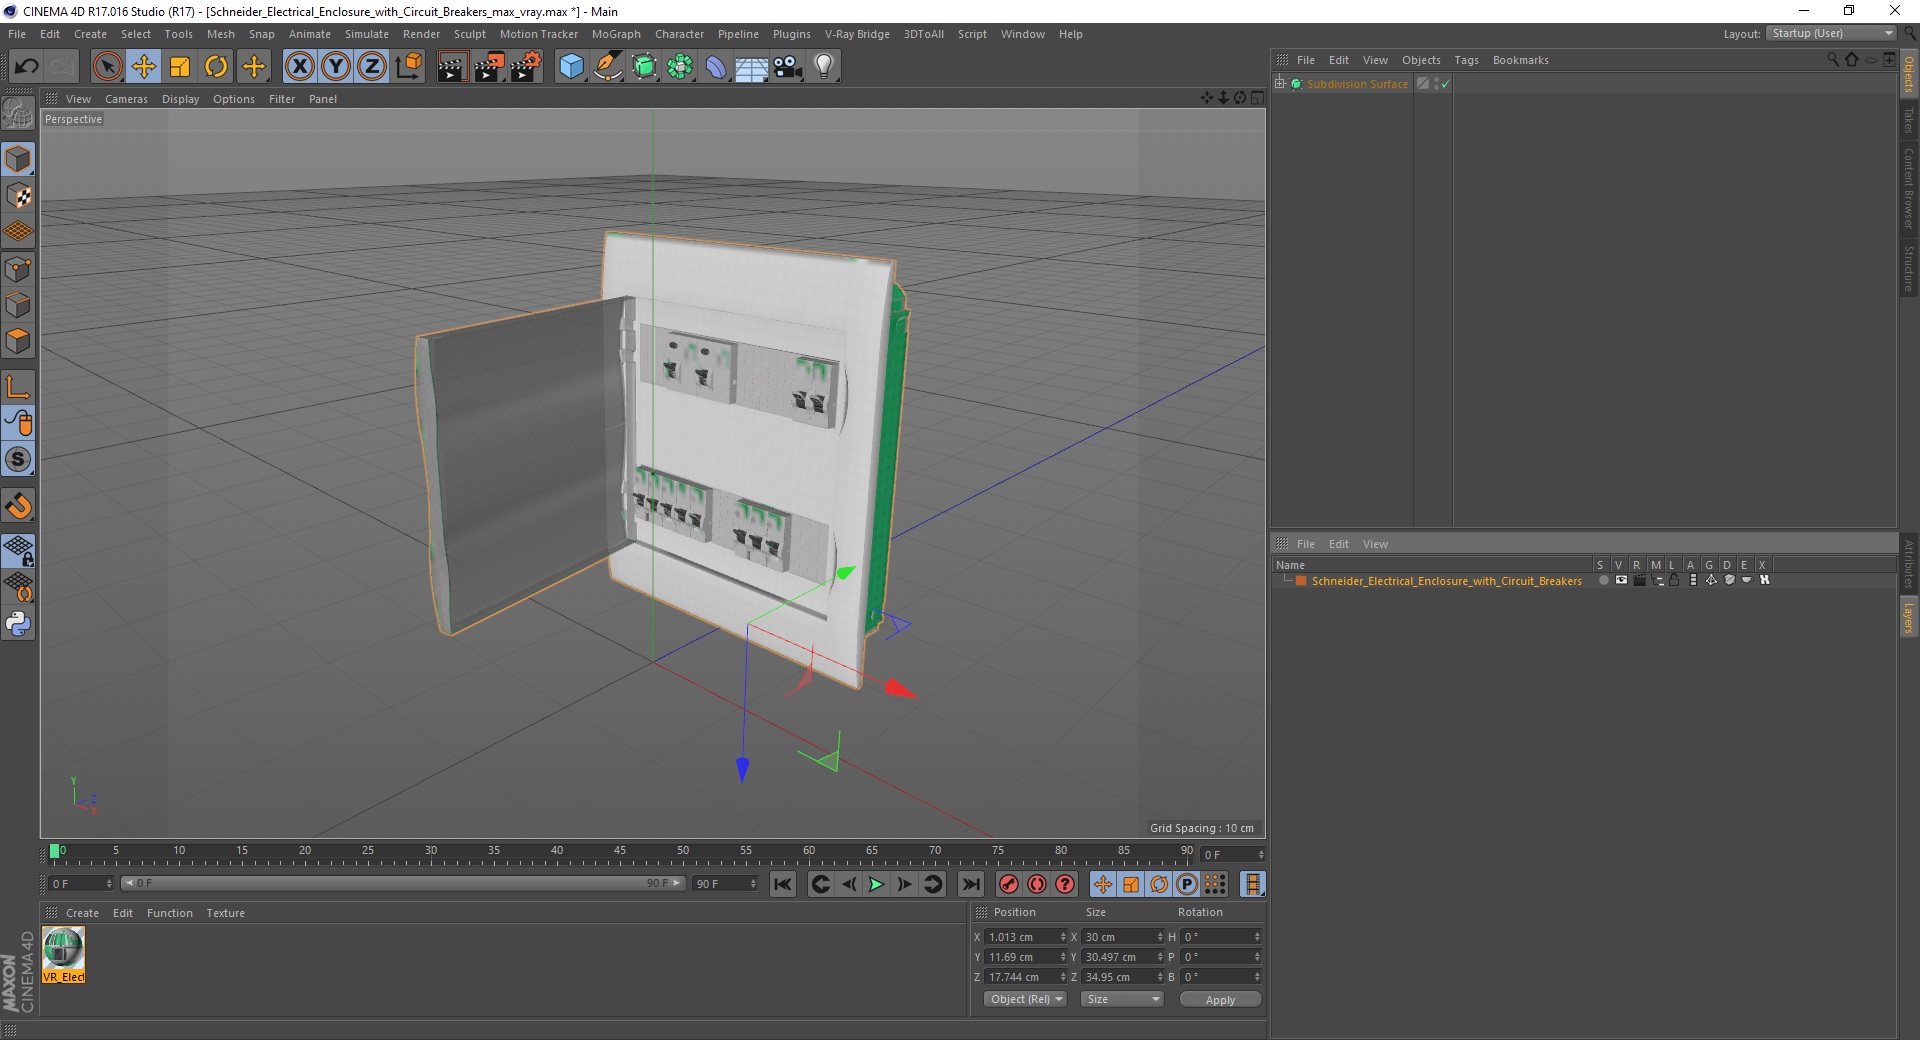Toggle the Snap S icon
The width and height of the screenshot is (1920, 1040).
18,460
